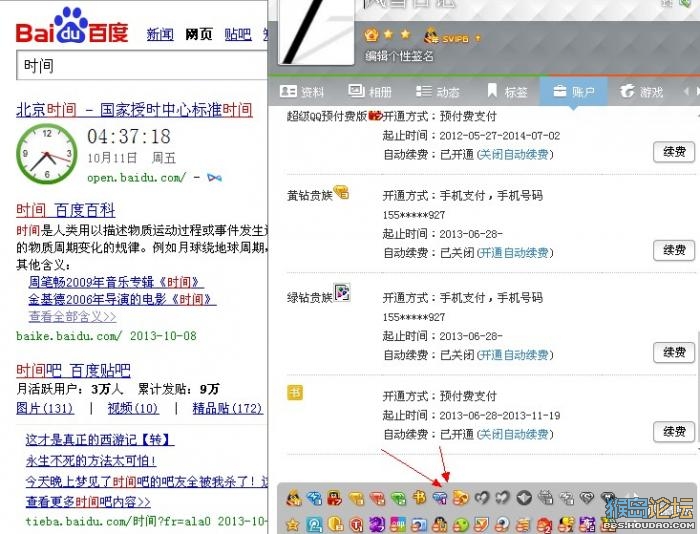Switch to the 相册 album tab
Image resolution: width=700 pixels, height=534 pixels.
tap(370, 92)
